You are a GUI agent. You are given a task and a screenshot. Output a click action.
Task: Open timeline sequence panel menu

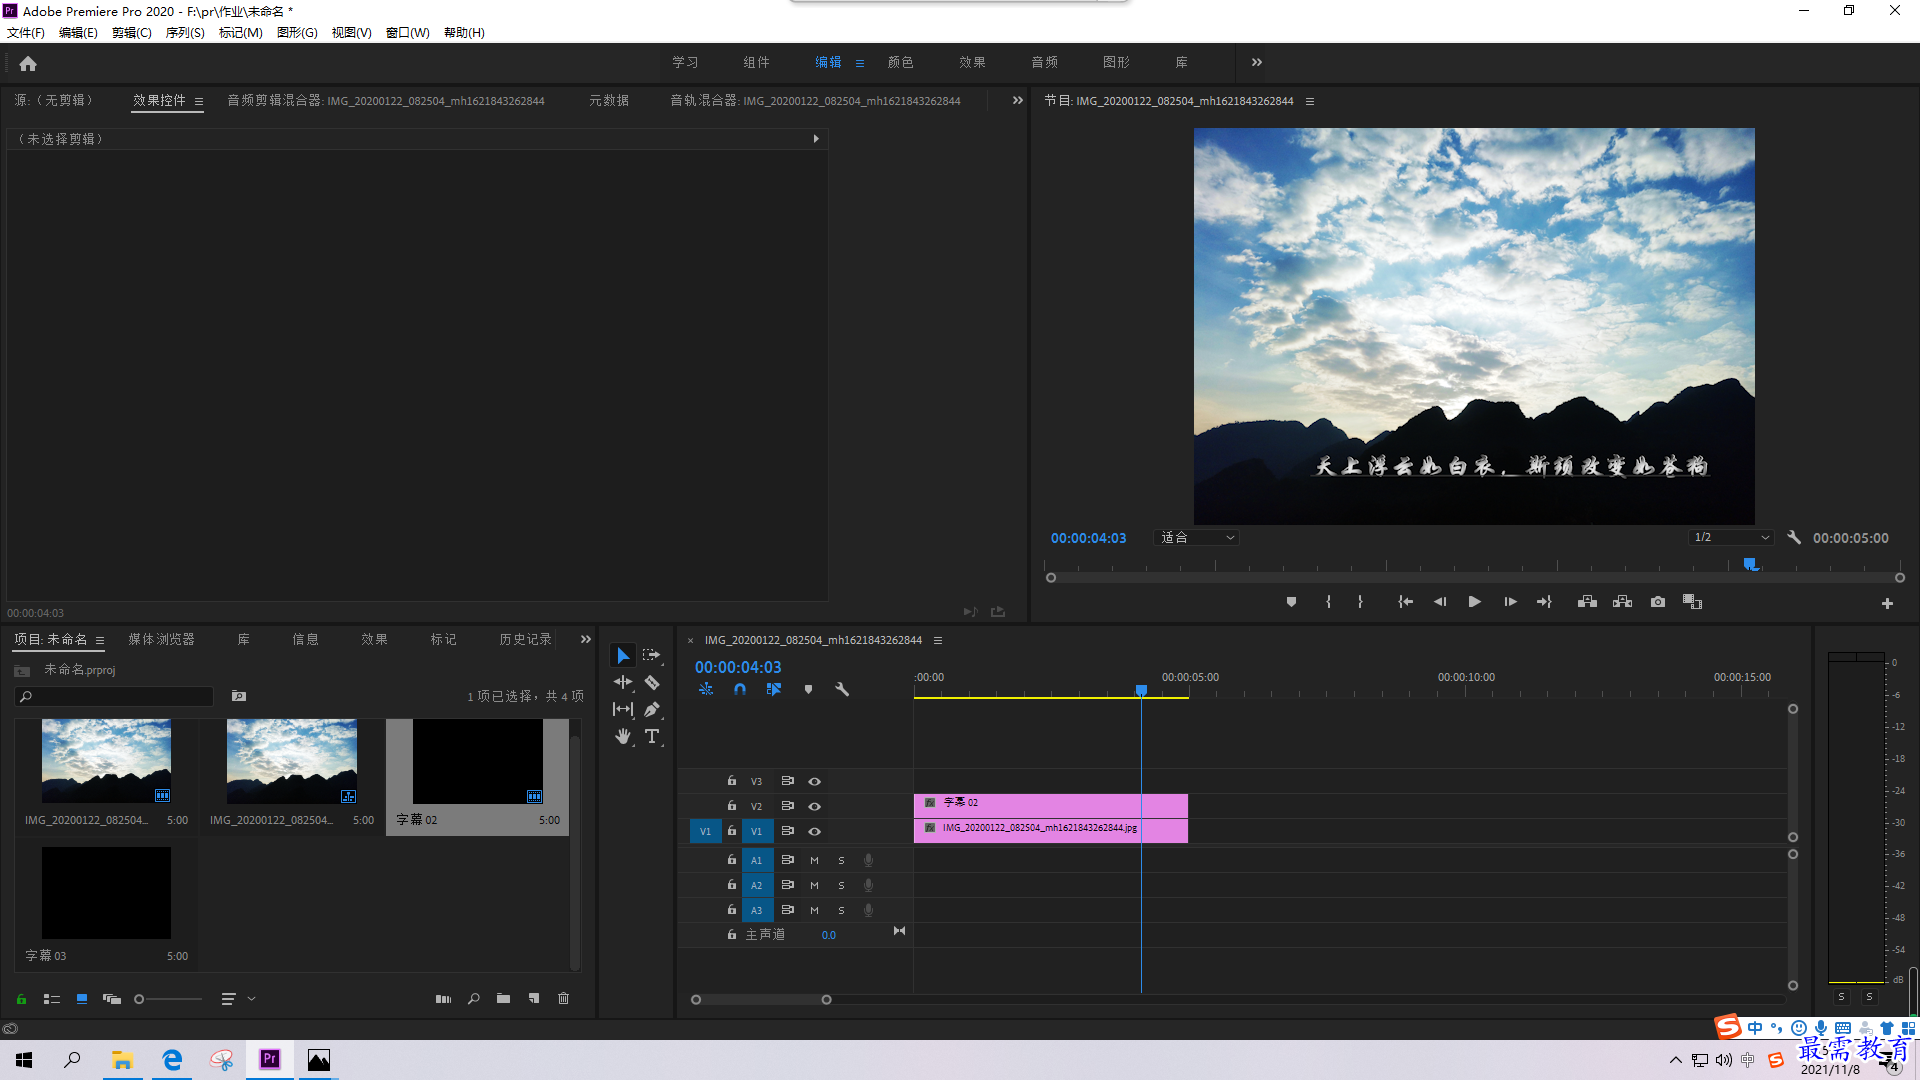(x=938, y=640)
